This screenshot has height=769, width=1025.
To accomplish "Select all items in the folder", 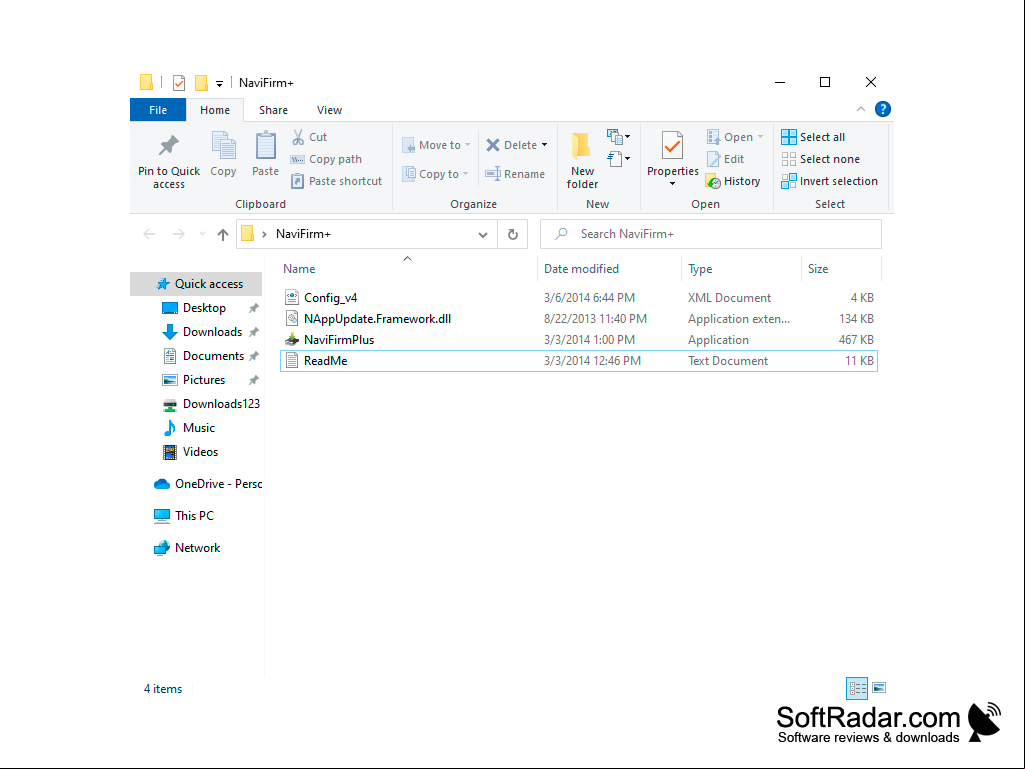I will pyautogui.click(x=813, y=137).
